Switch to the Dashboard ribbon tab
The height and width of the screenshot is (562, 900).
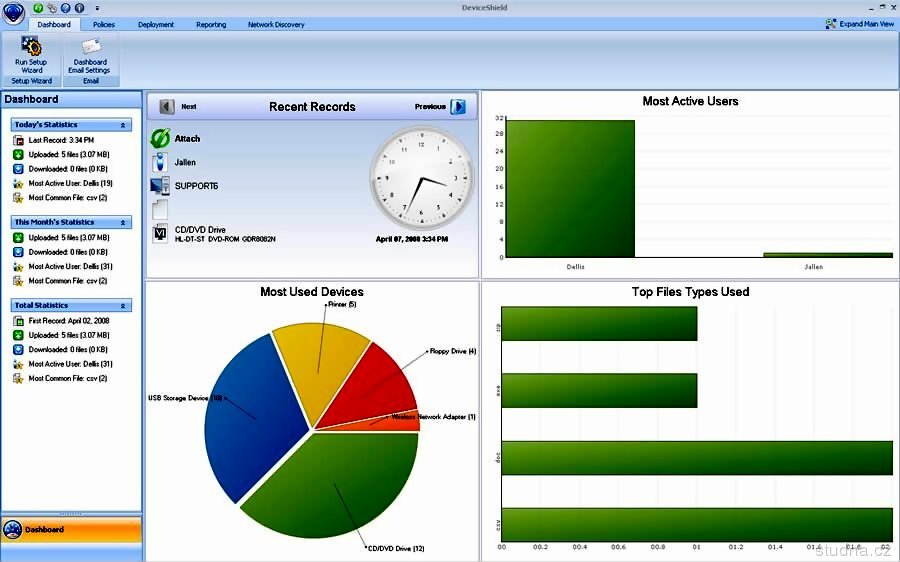click(54, 25)
